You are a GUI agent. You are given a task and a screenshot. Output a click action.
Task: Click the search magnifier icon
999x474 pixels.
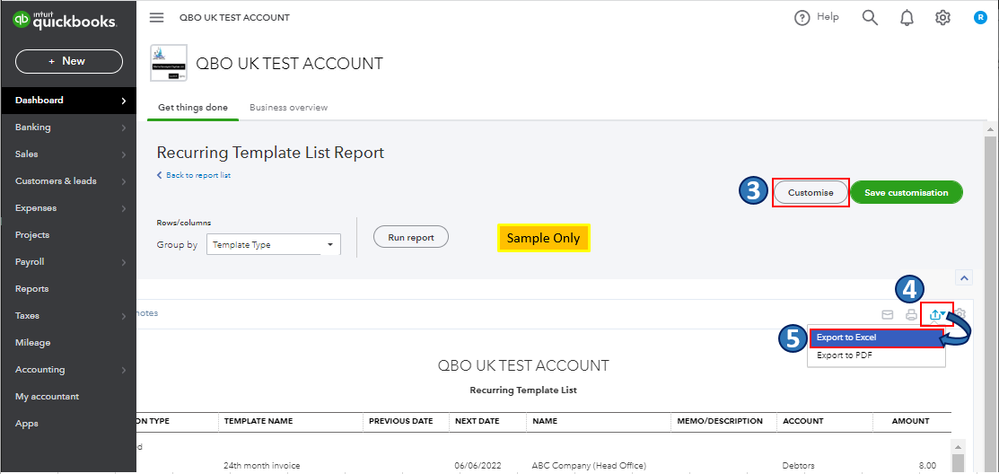tap(870, 18)
